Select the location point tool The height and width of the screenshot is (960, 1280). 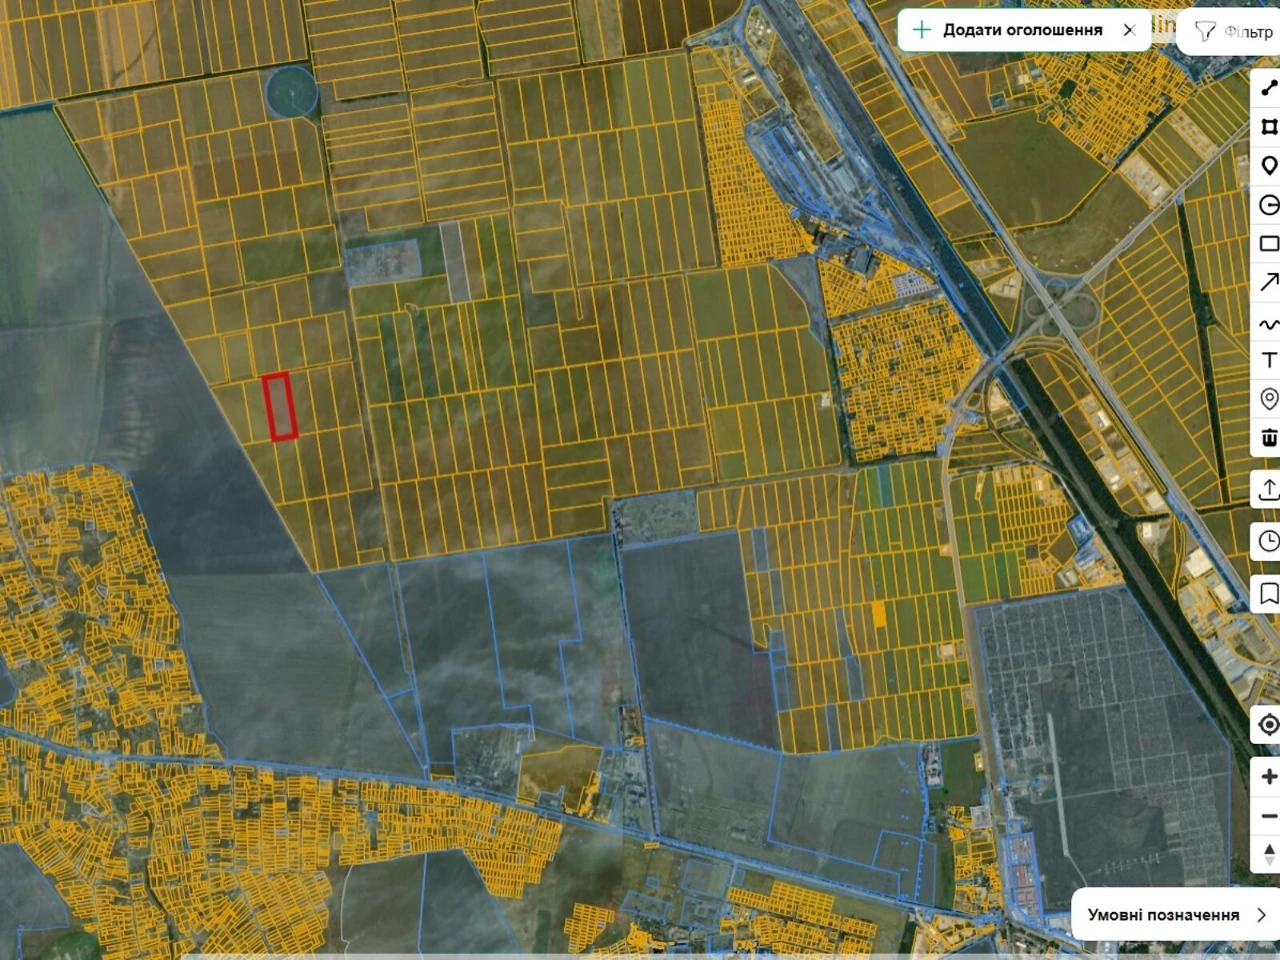pos(1268,399)
